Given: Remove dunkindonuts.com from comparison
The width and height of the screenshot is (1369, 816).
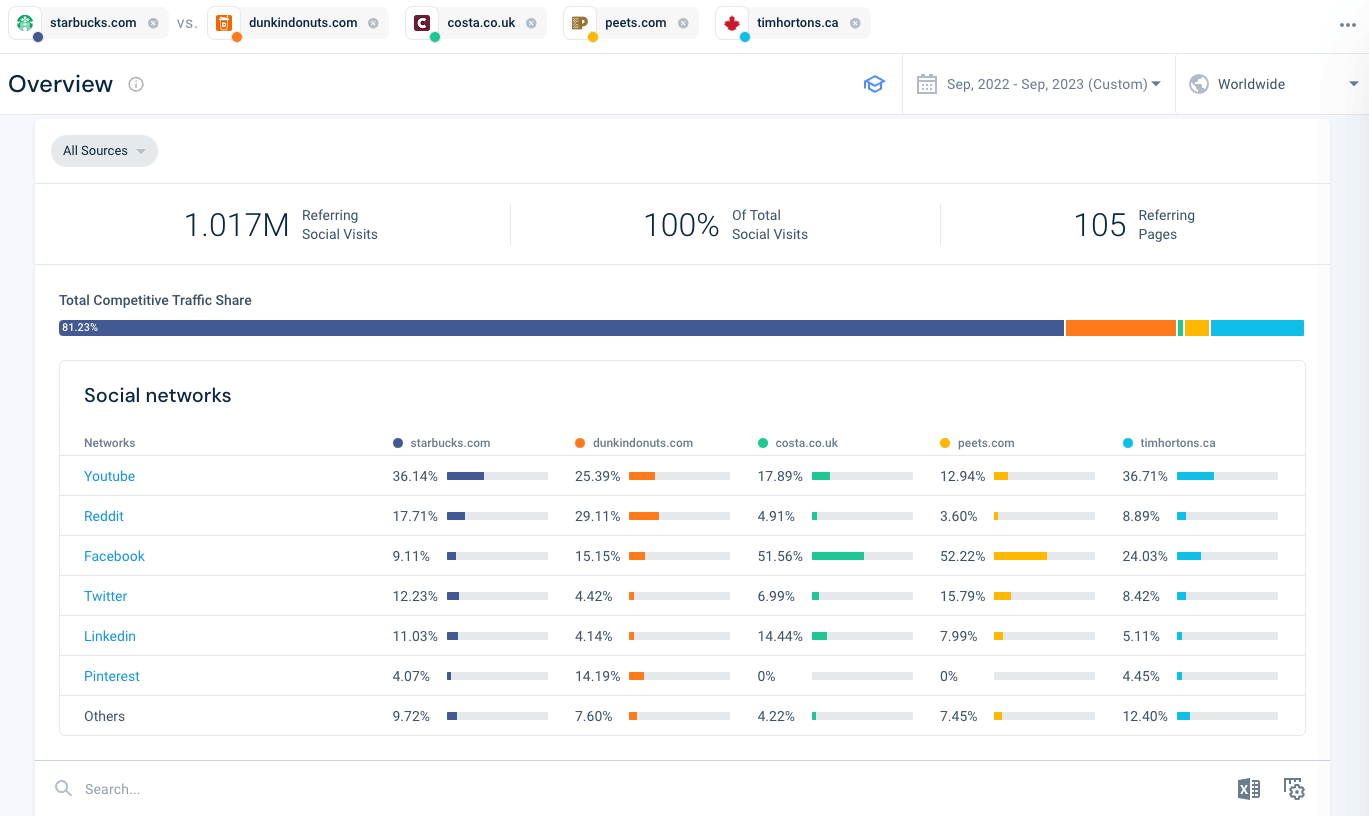Looking at the screenshot, I should pyautogui.click(x=373, y=23).
